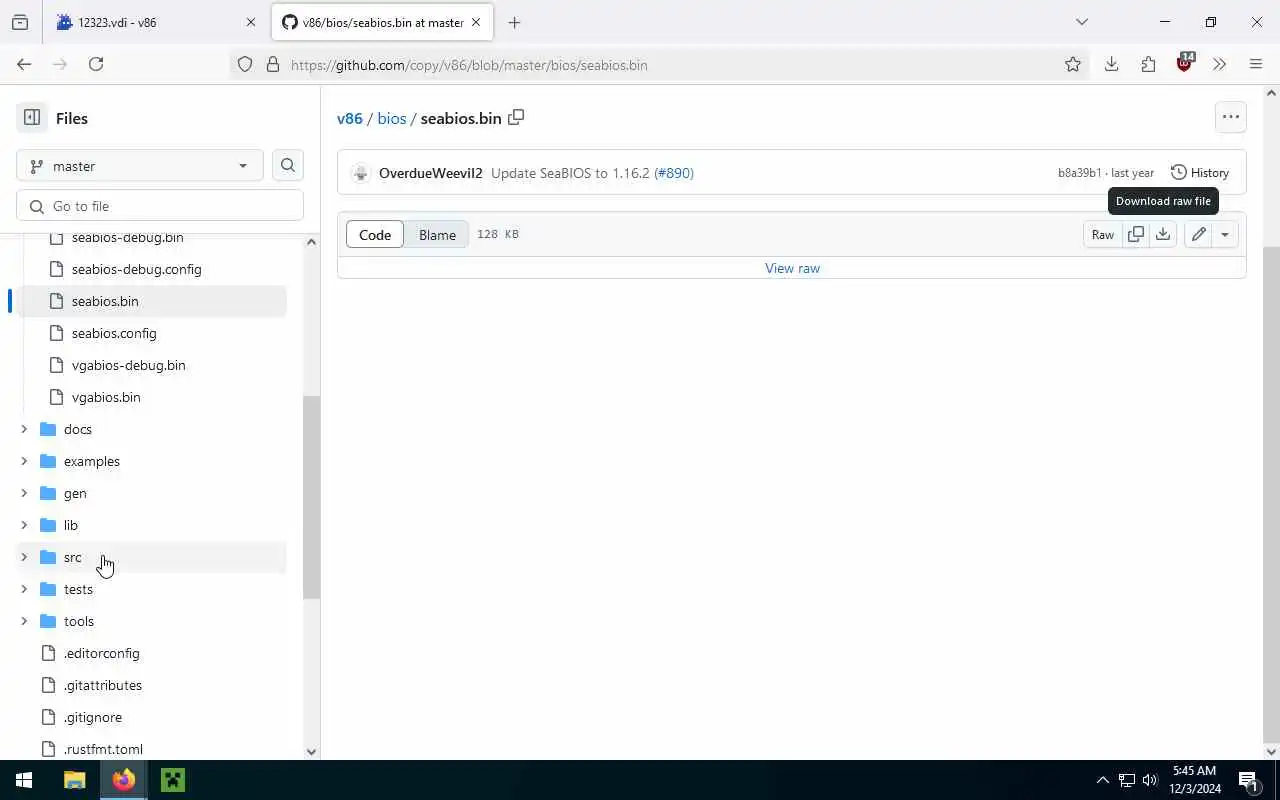Expand the tests folder chevron
This screenshot has width=1280, height=800.
tap(24, 589)
